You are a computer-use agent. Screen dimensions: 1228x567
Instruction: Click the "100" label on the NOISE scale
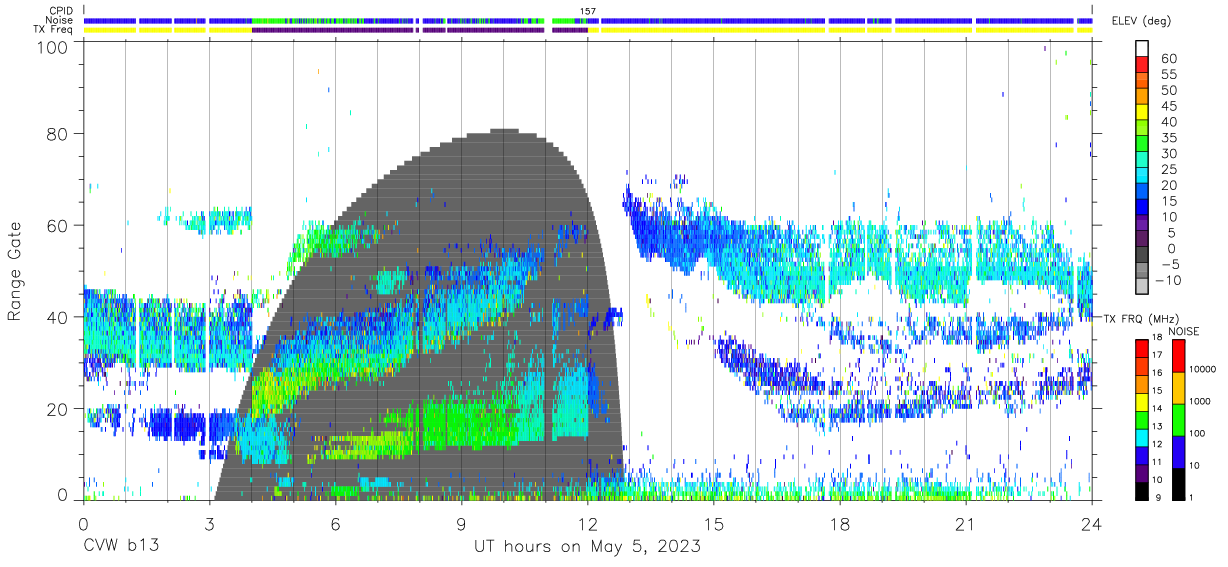click(x=1197, y=433)
